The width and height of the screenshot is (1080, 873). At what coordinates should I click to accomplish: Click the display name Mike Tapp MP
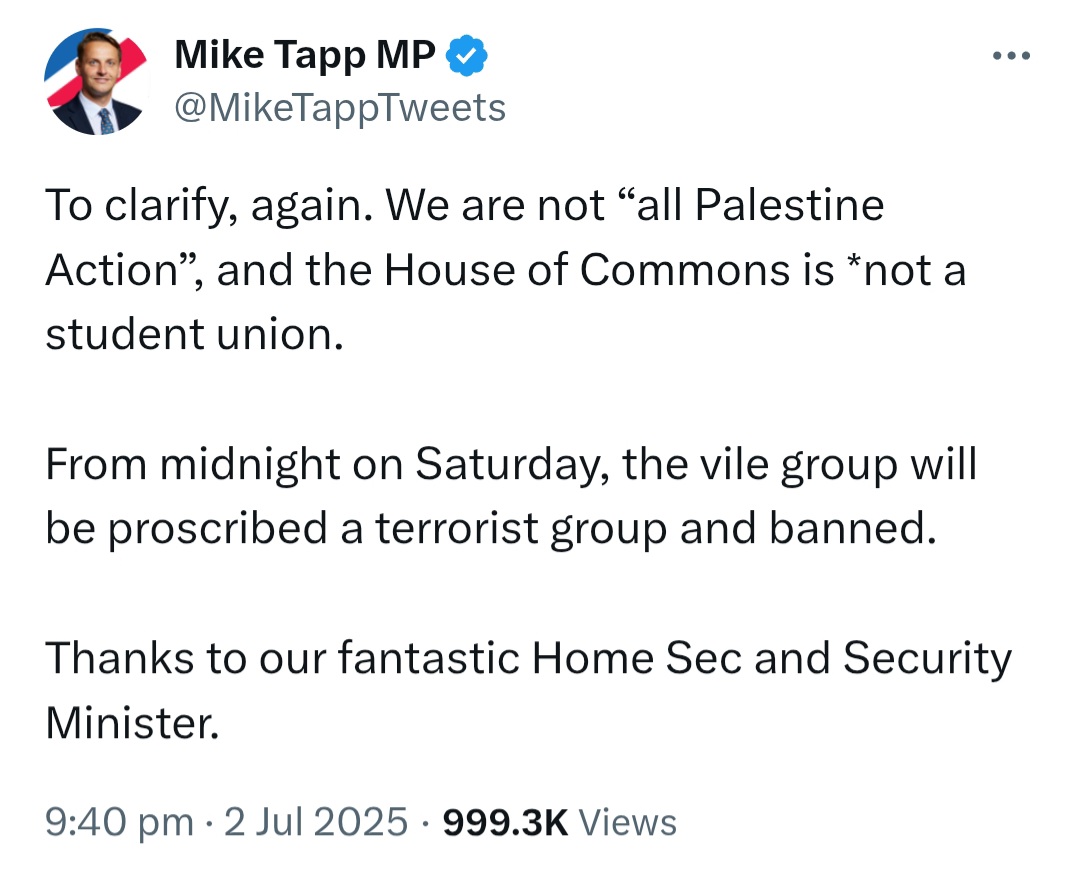pyautogui.click(x=304, y=55)
